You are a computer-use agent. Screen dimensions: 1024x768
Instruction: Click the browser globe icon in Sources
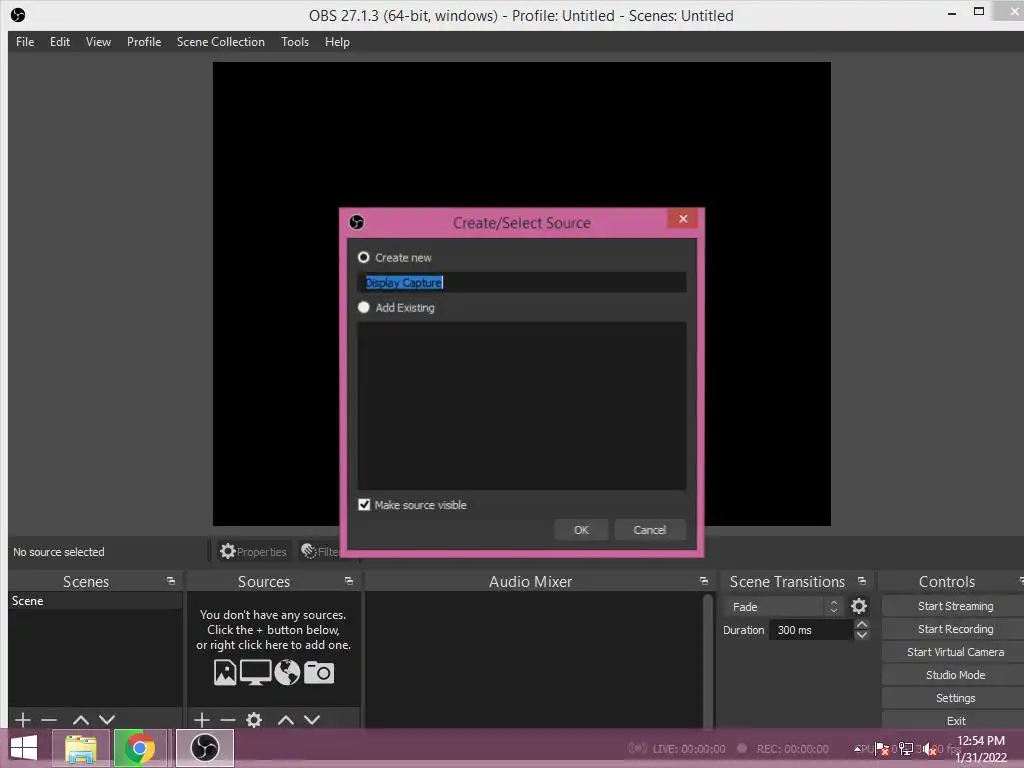point(287,673)
